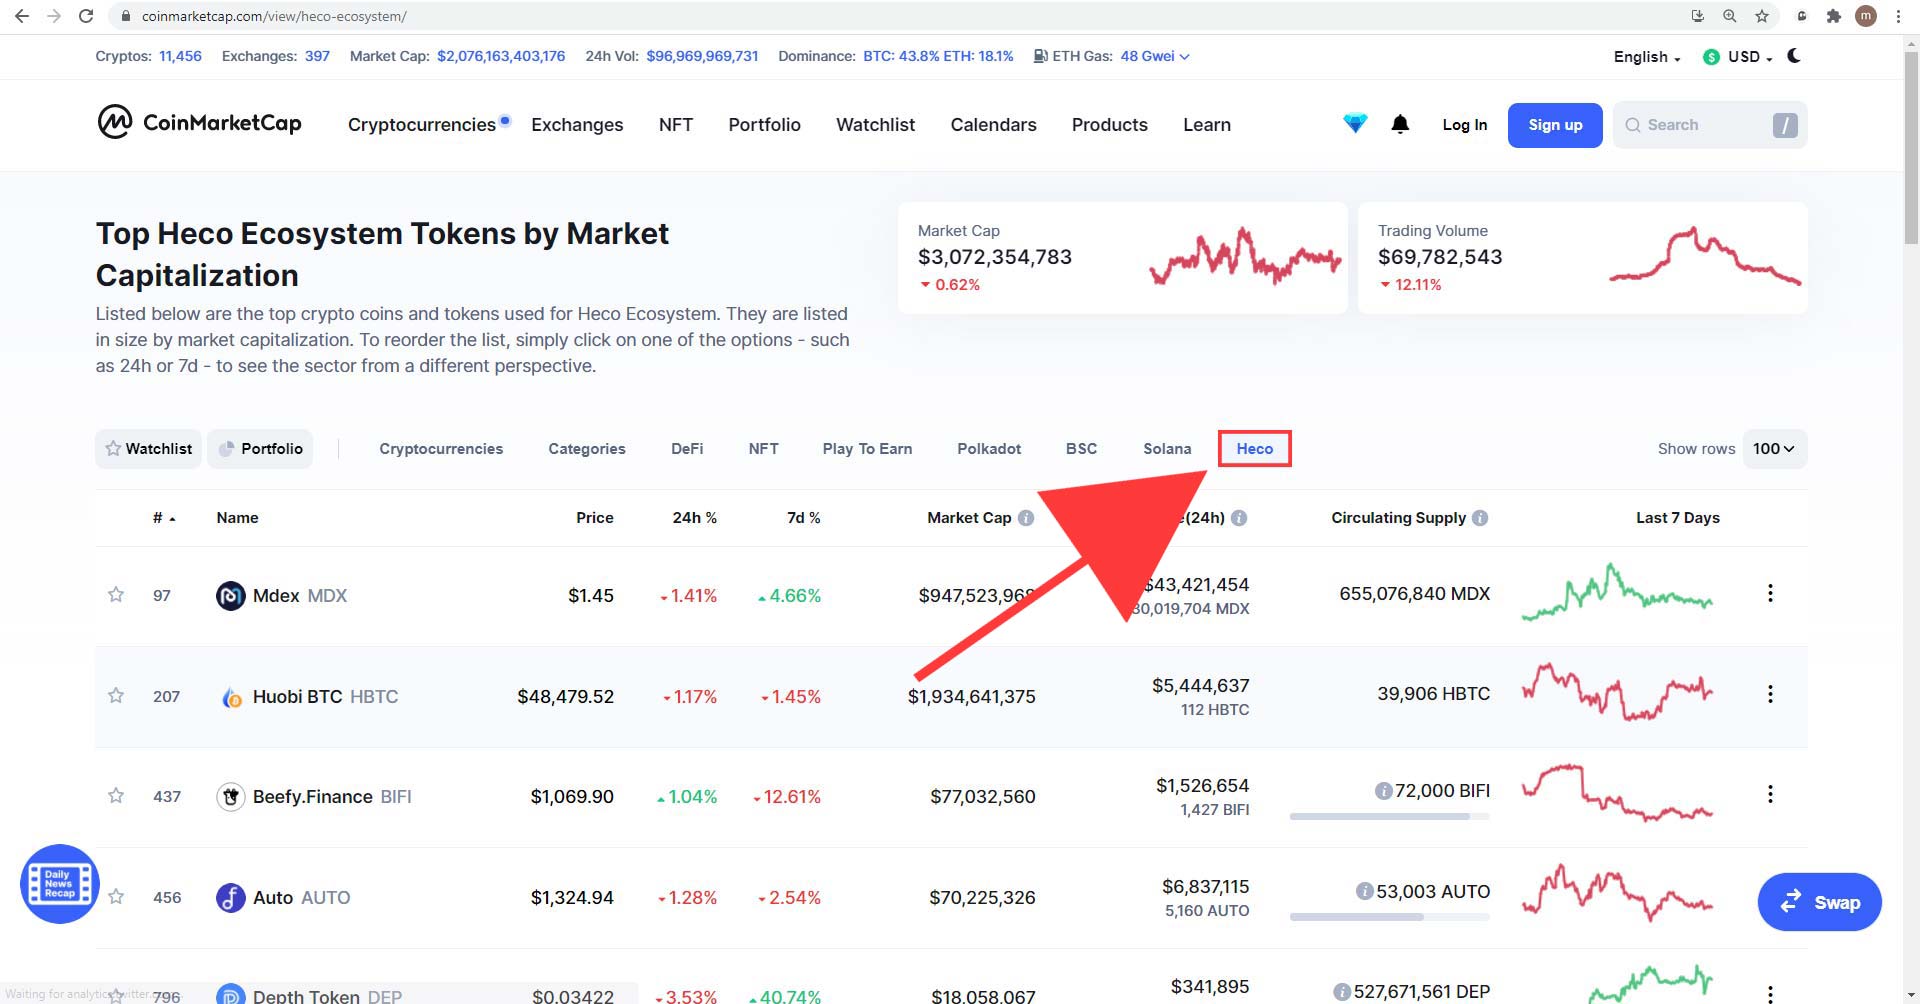Open the browser extensions puzzle icon
The height and width of the screenshot is (1004, 1920).
1833,16
